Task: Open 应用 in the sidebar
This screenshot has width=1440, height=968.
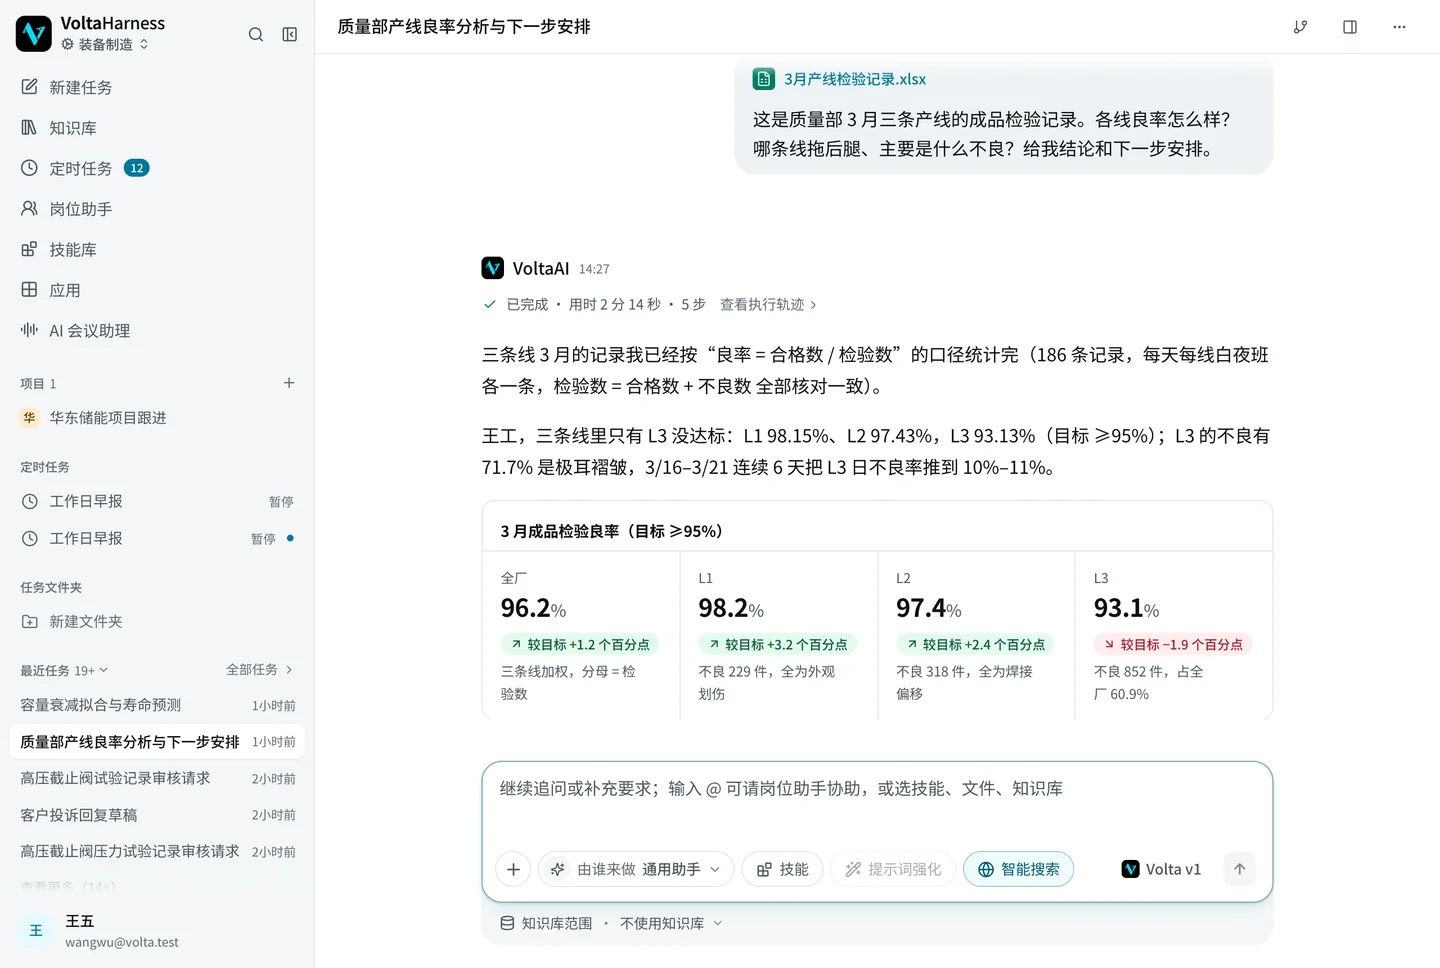Action: click(x=157, y=290)
